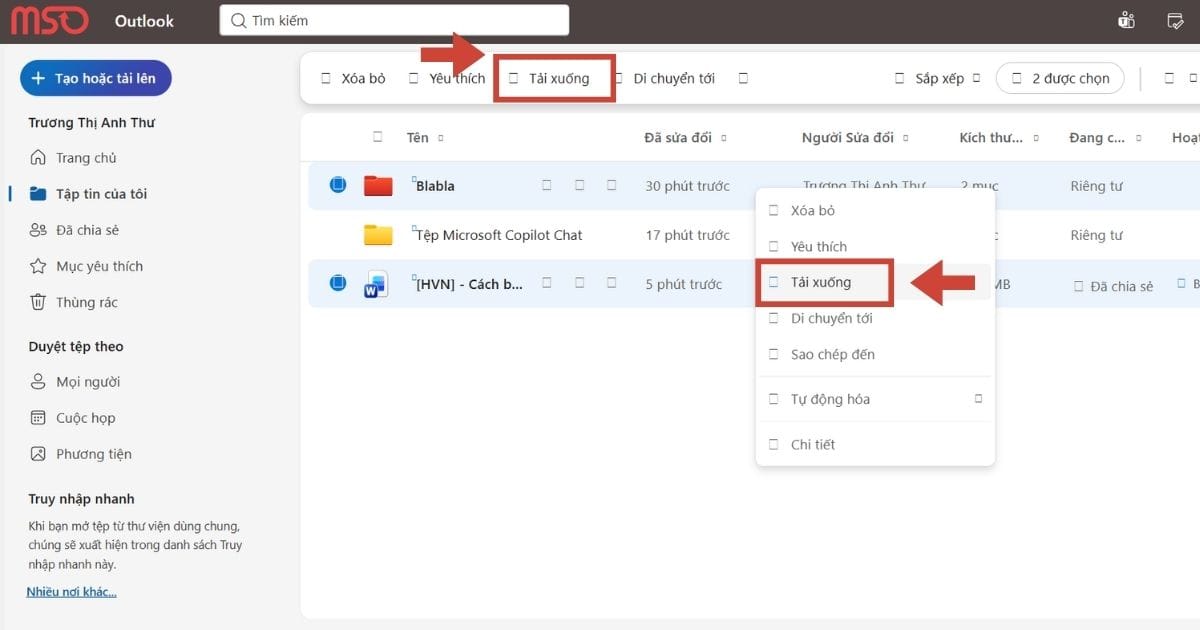
Task: Click the Word document file icon
Action: point(376,284)
